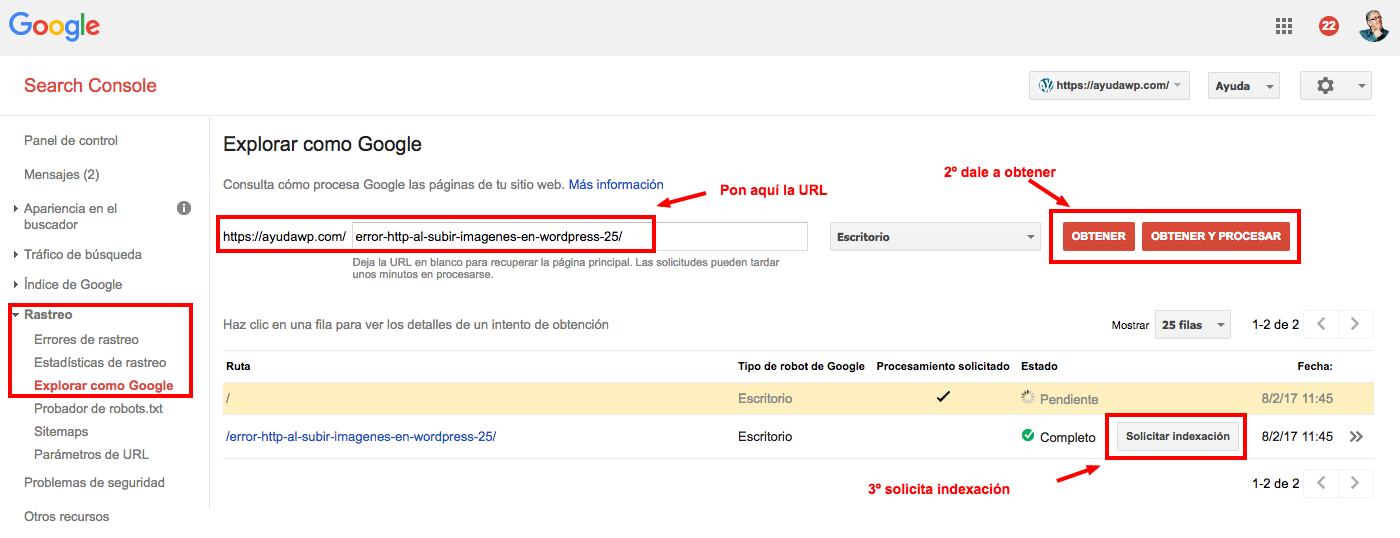Open Parámetros de URL
The height and width of the screenshot is (538, 1400).
pyautogui.click(x=91, y=454)
